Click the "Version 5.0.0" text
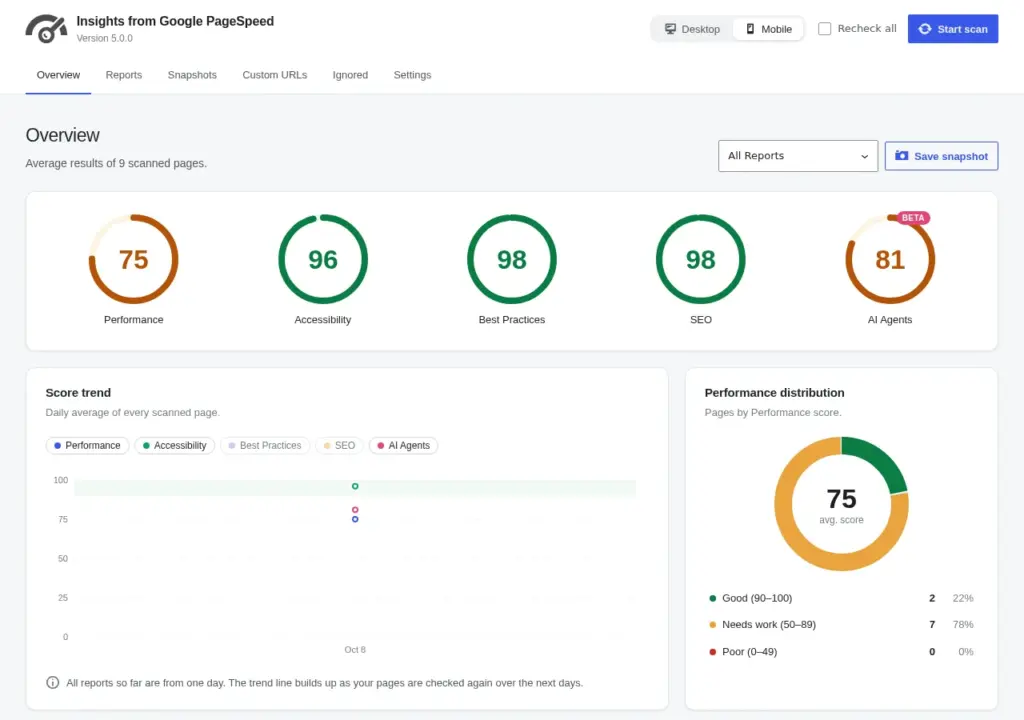 click(104, 39)
